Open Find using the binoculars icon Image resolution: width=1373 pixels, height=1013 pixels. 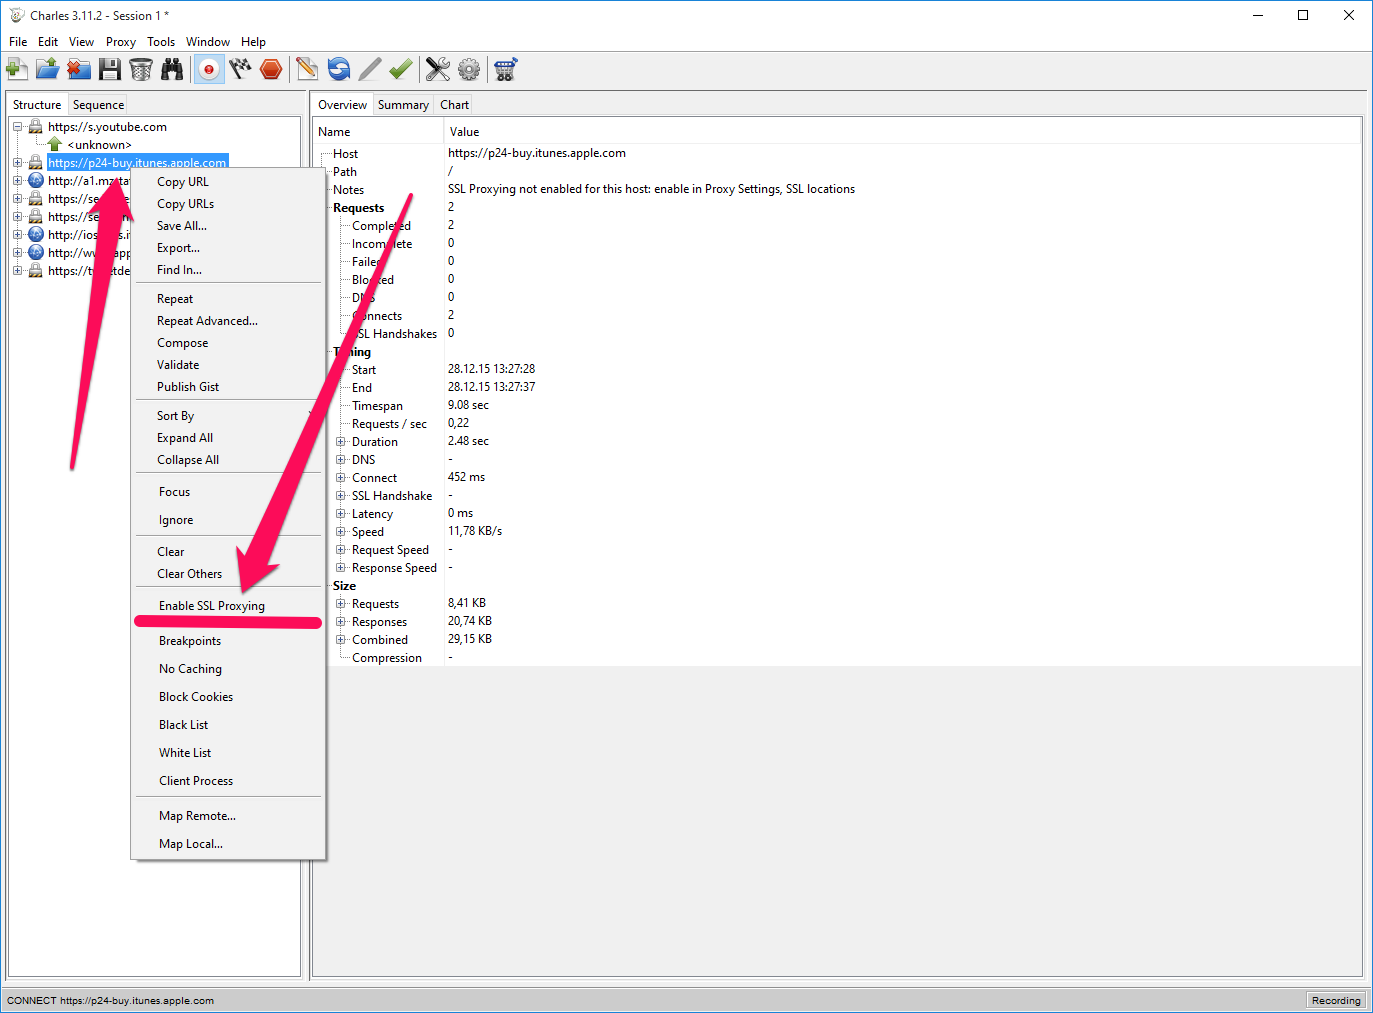pyautogui.click(x=172, y=69)
